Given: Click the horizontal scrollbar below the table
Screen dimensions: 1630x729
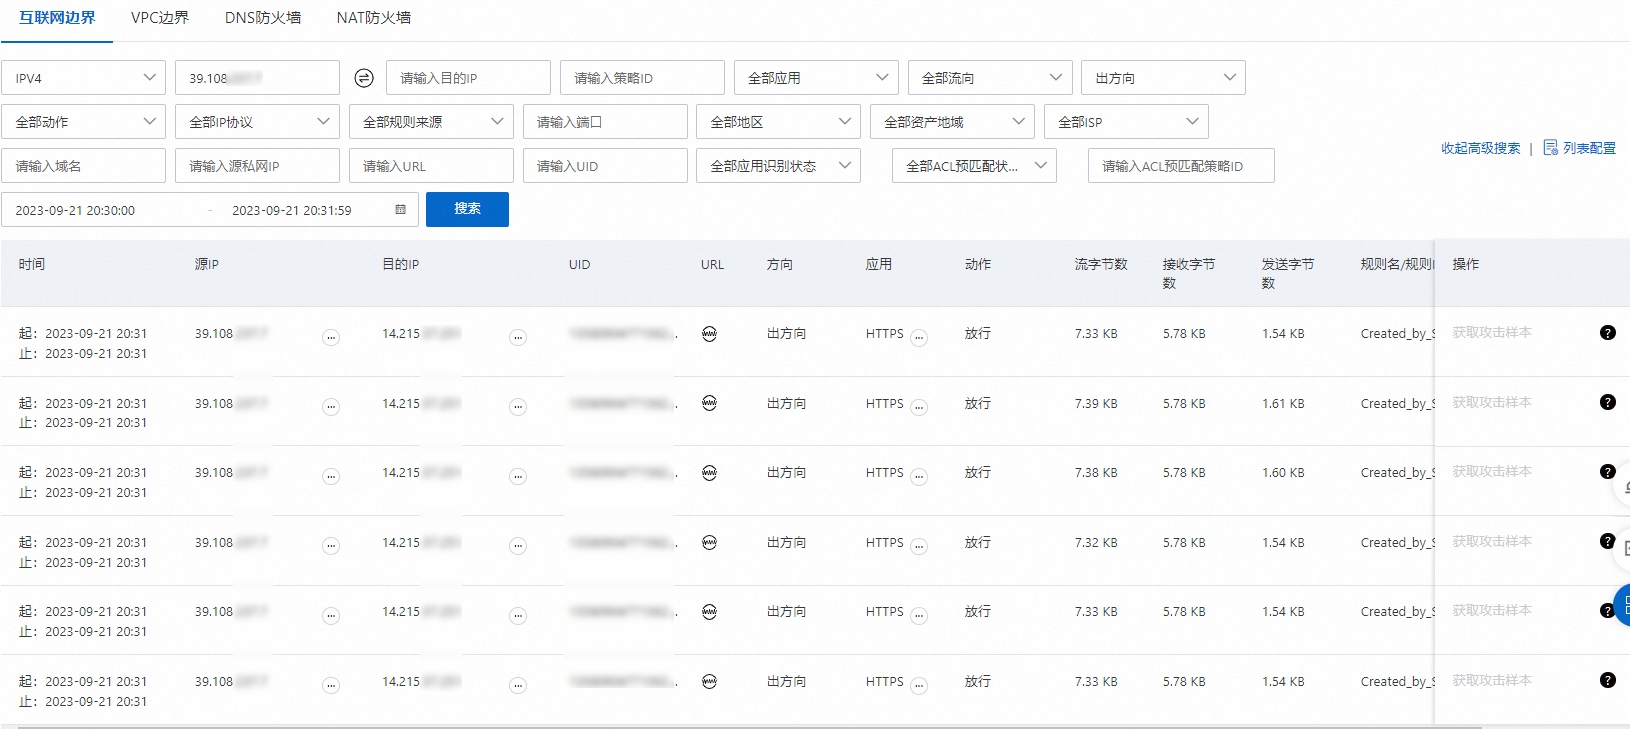Looking at the screenshot, I should tap(750, 727).
